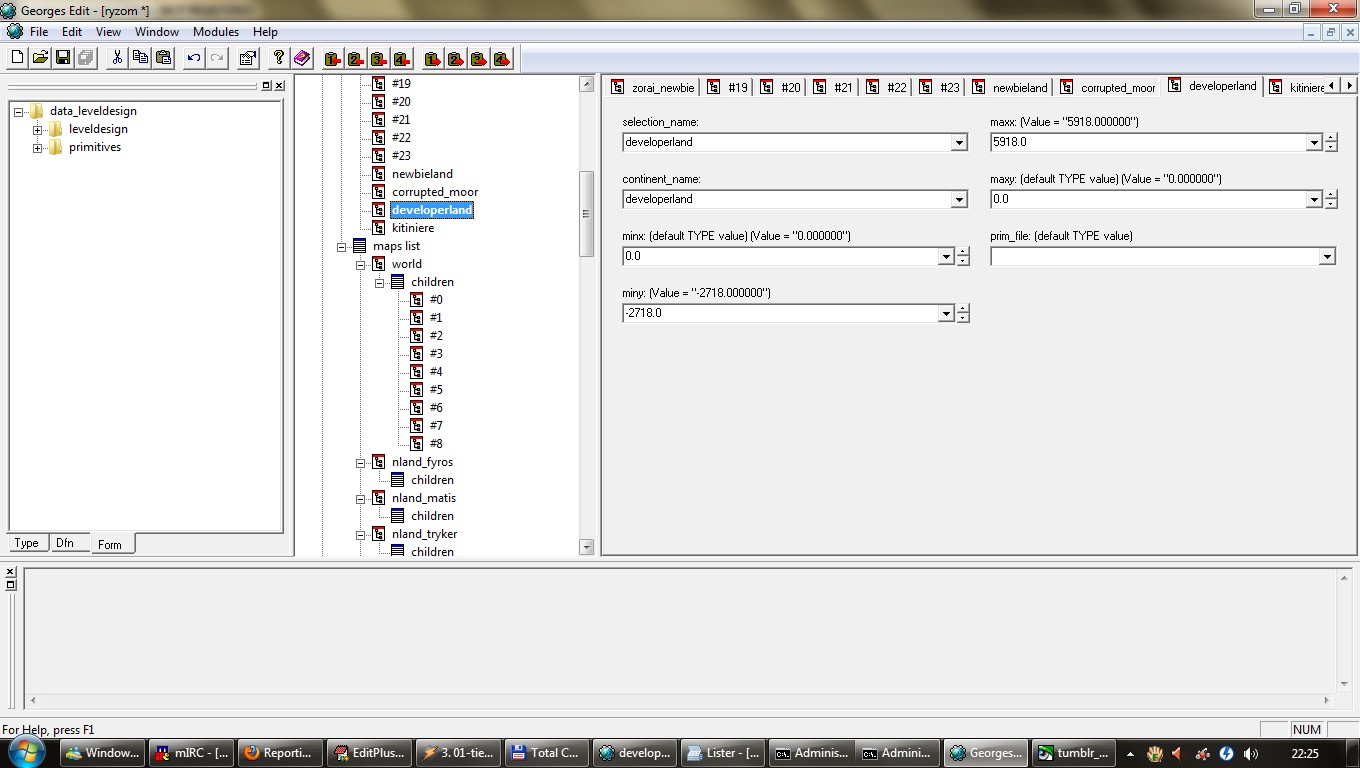
Task: Open mIRC from the taskbar
Action: pyautogui.click(x=191, y=753)
